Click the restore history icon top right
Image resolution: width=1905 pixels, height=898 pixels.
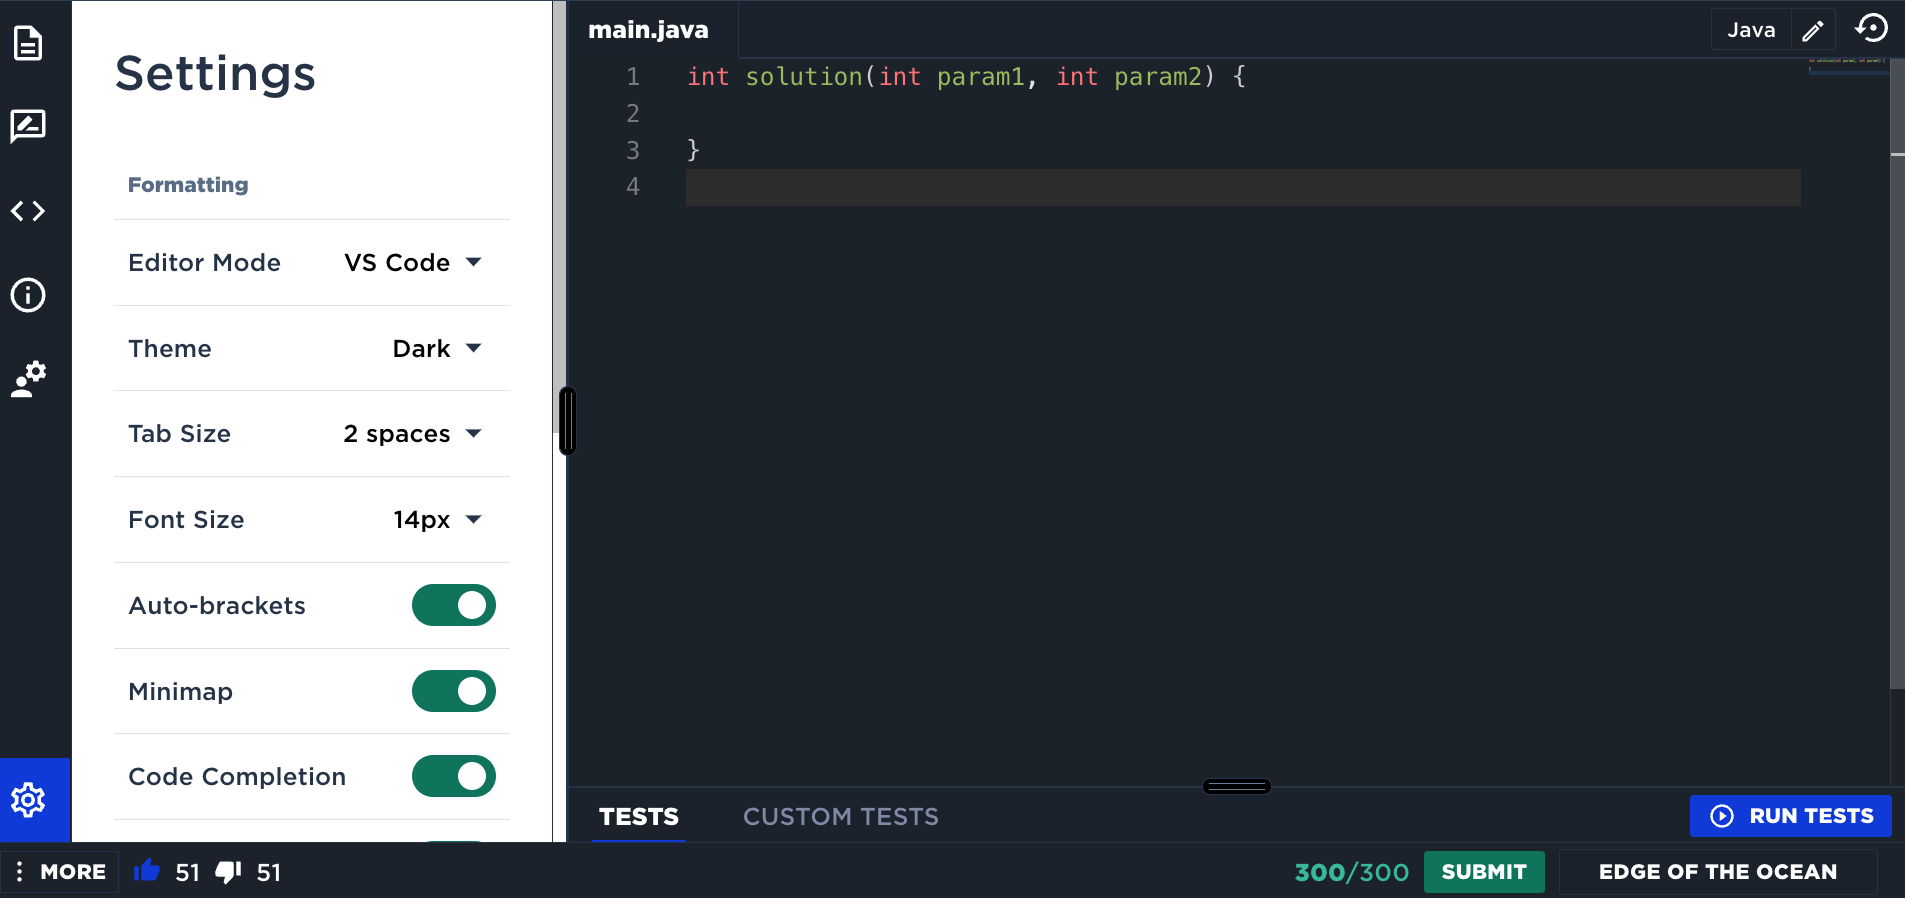pos(1871,29)
